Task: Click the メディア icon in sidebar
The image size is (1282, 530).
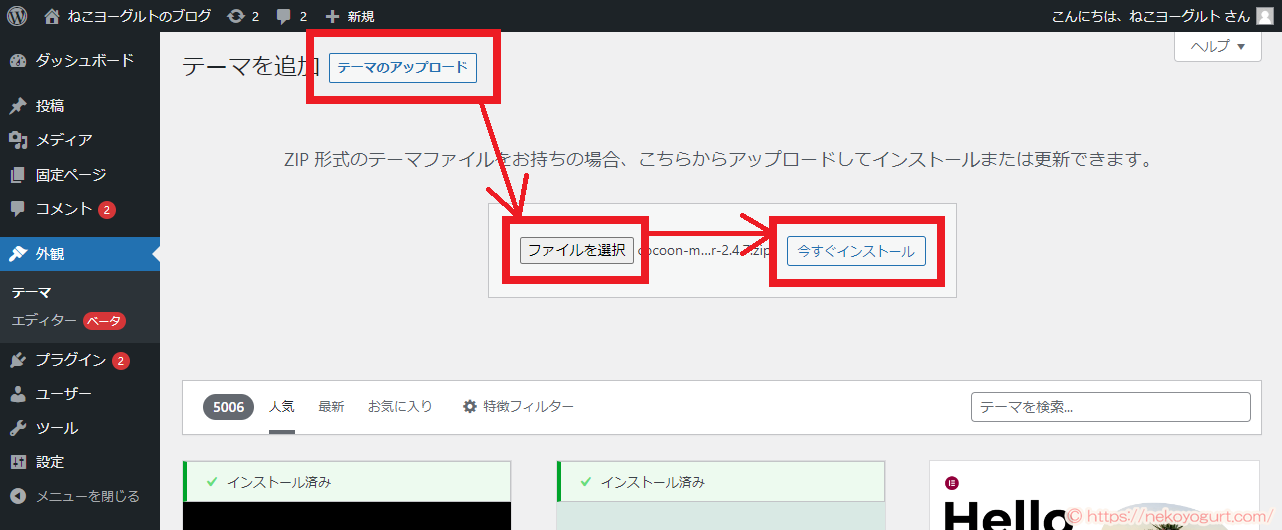Action: point(18,140)
